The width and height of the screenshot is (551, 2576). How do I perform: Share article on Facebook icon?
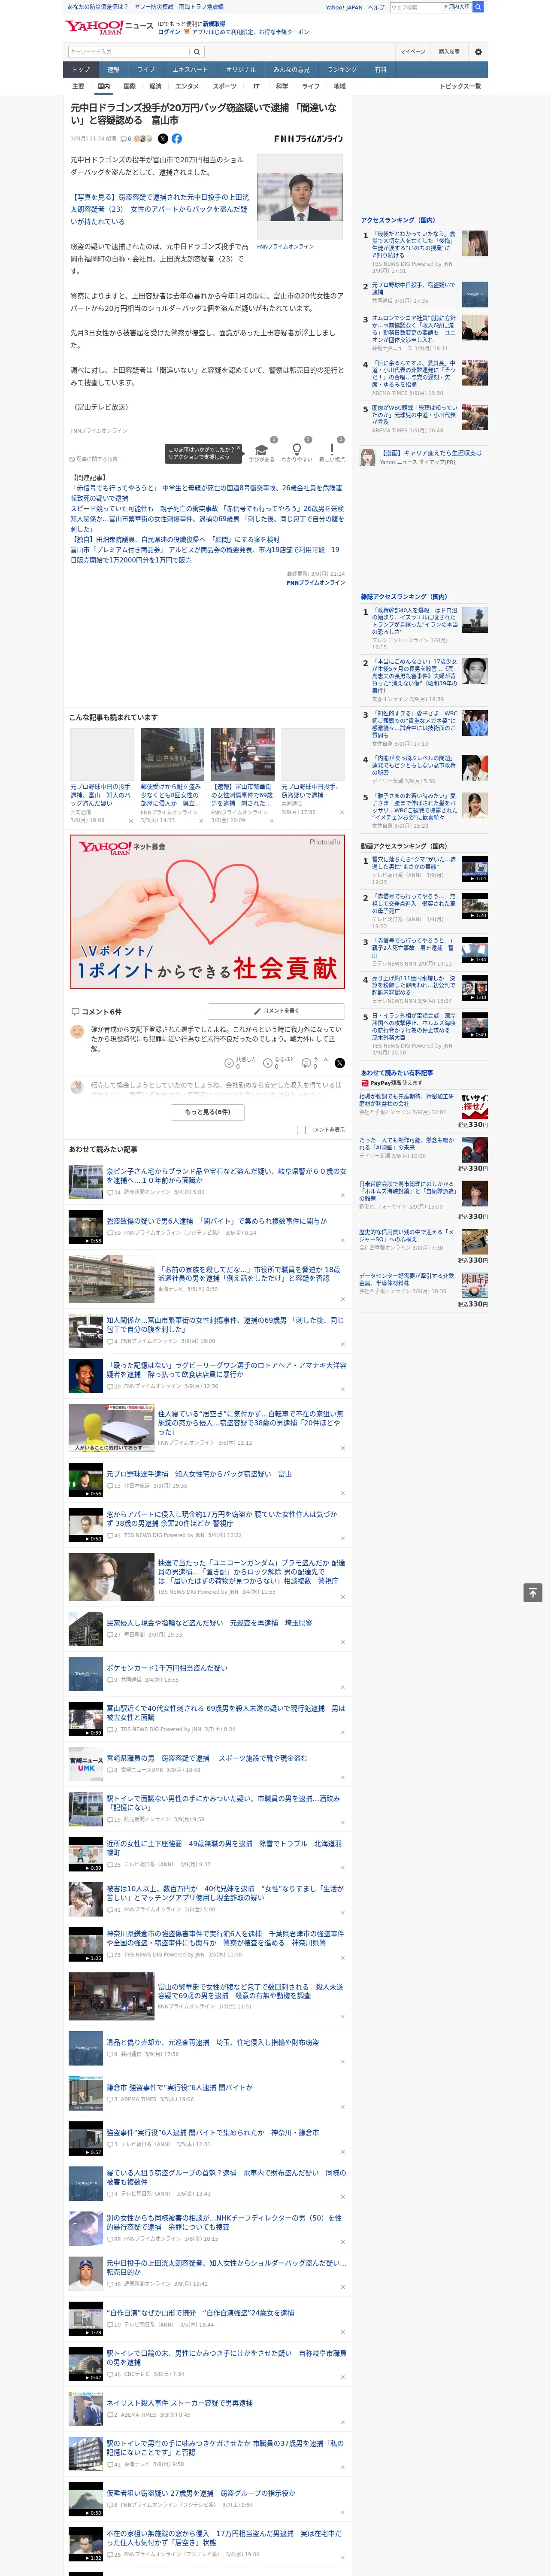pos(177,139)
